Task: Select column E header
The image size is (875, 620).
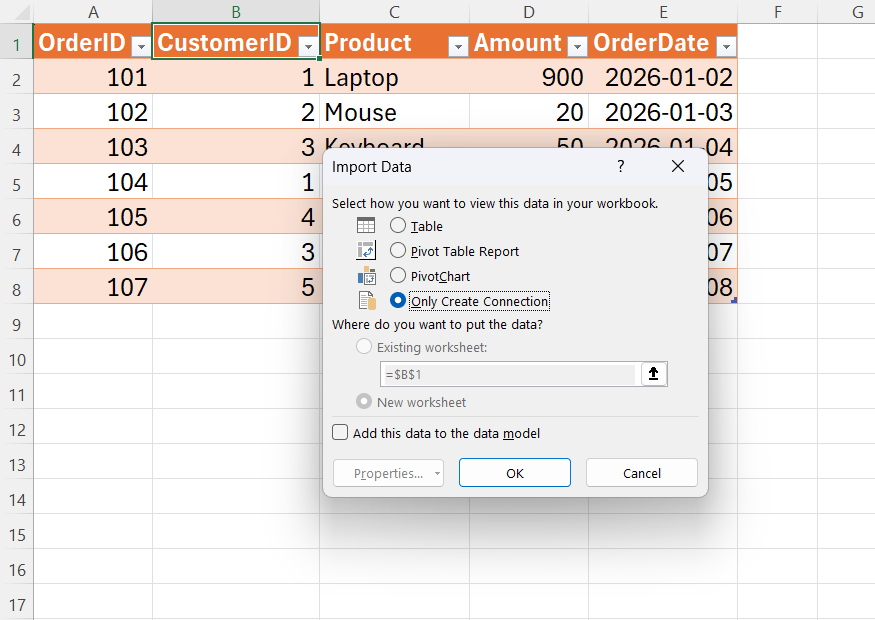Action: [663, 12]
